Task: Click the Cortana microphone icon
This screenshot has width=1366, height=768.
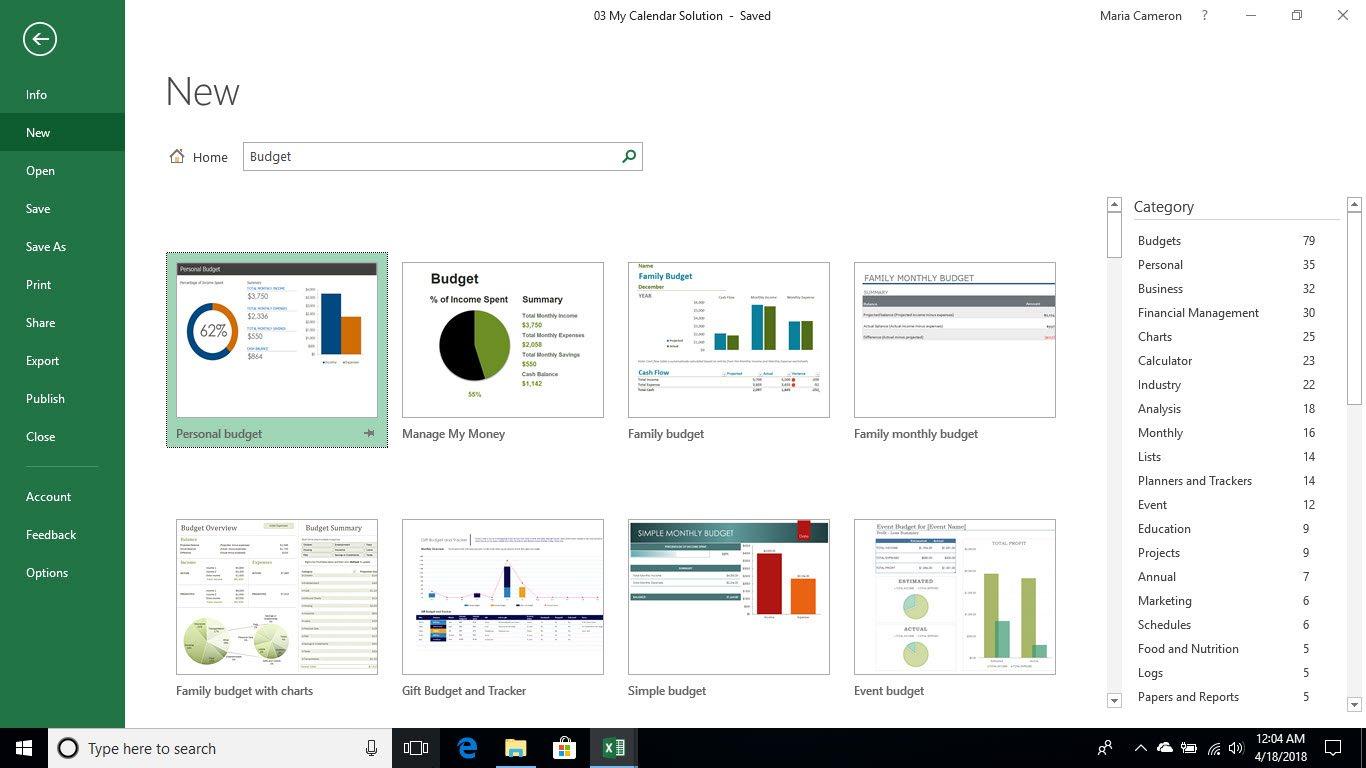Action: [372, 748]
